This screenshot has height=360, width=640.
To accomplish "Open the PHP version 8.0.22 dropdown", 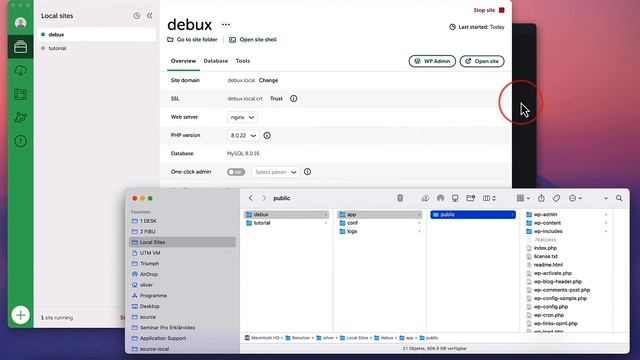I will 243,136.
